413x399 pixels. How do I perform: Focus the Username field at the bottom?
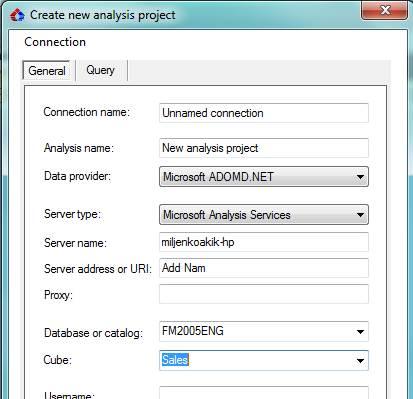coord(264,393)
